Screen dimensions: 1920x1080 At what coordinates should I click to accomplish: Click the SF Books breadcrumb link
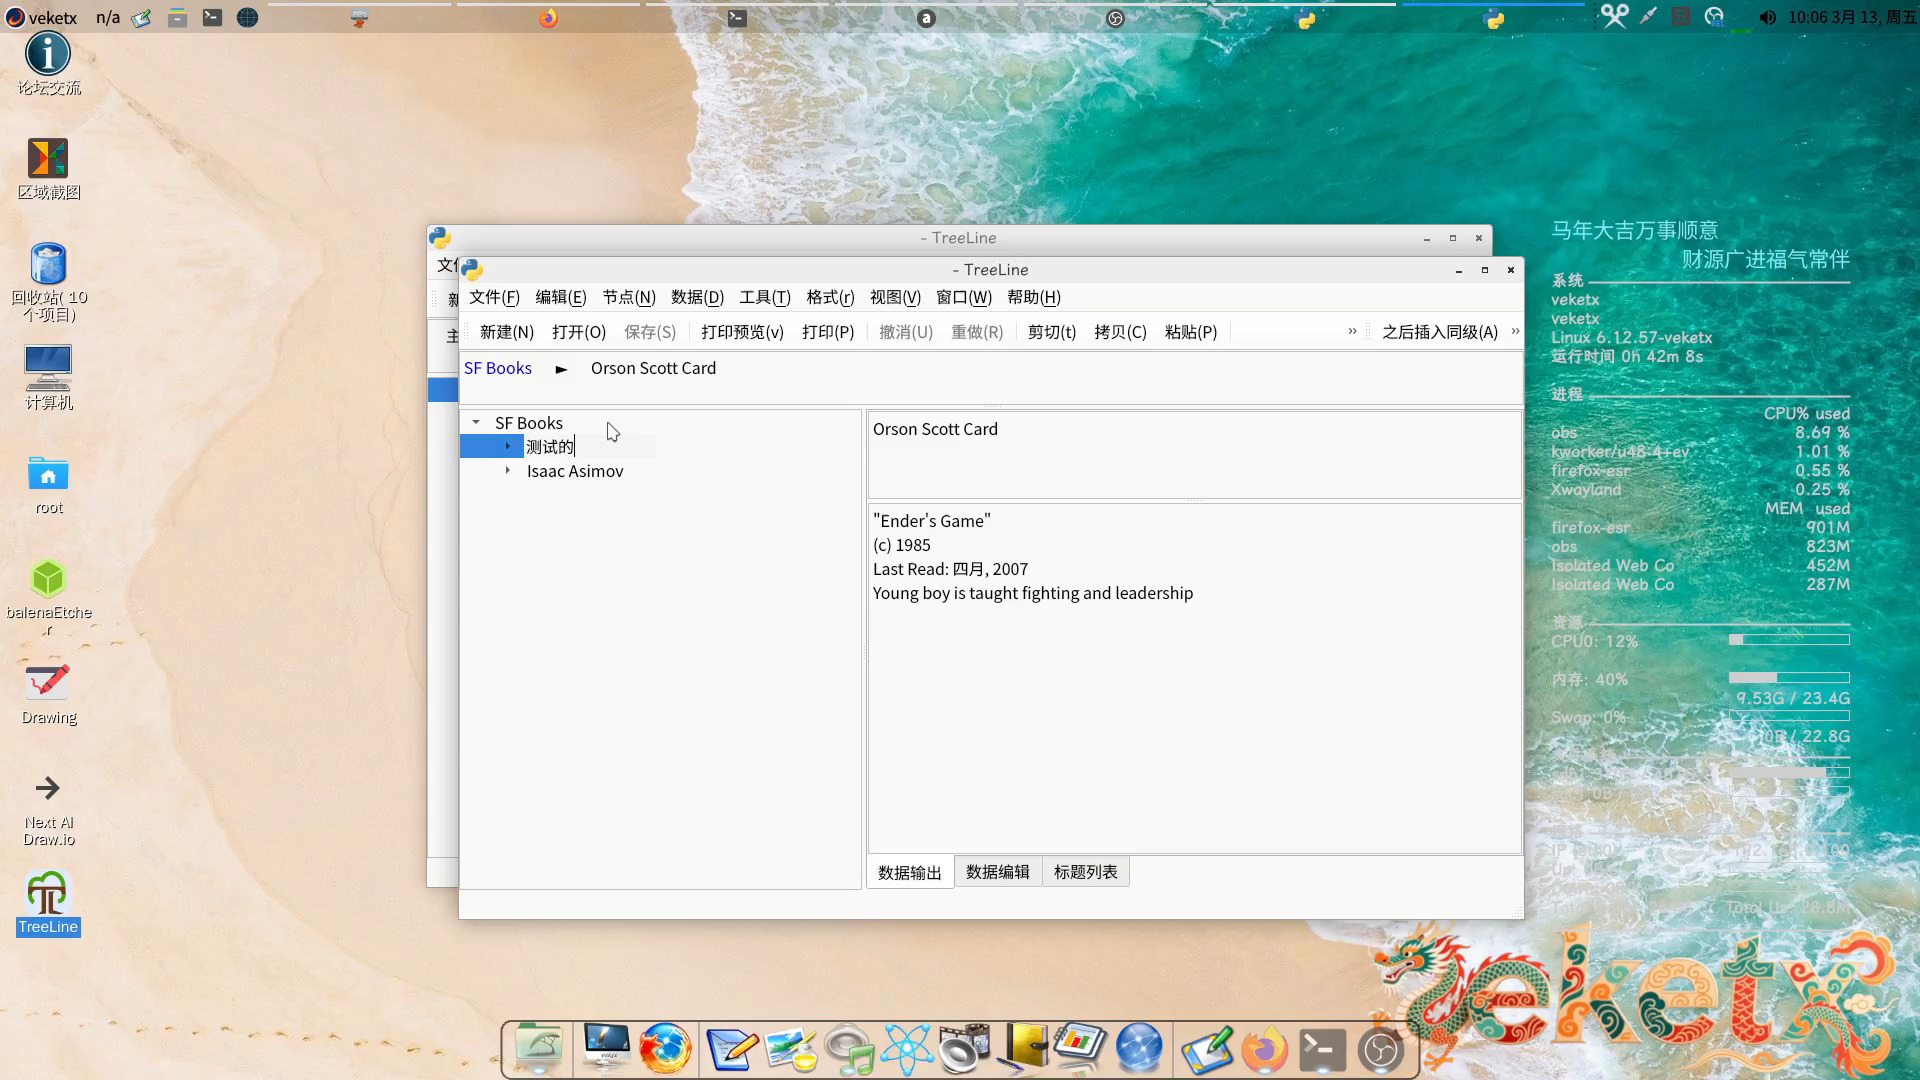498,368
